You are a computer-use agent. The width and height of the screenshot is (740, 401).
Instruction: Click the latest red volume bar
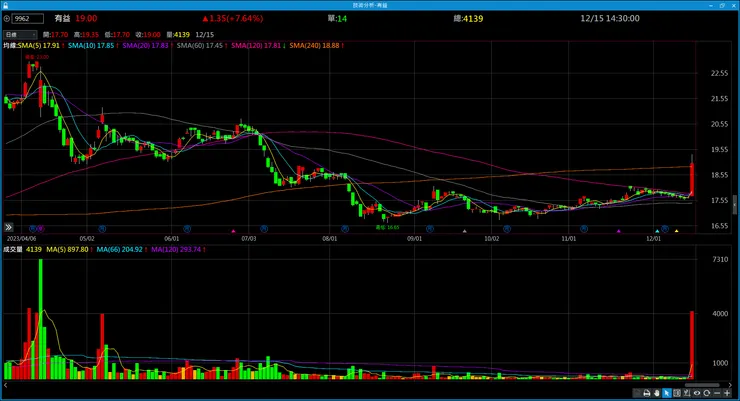[x=692, y=345]
